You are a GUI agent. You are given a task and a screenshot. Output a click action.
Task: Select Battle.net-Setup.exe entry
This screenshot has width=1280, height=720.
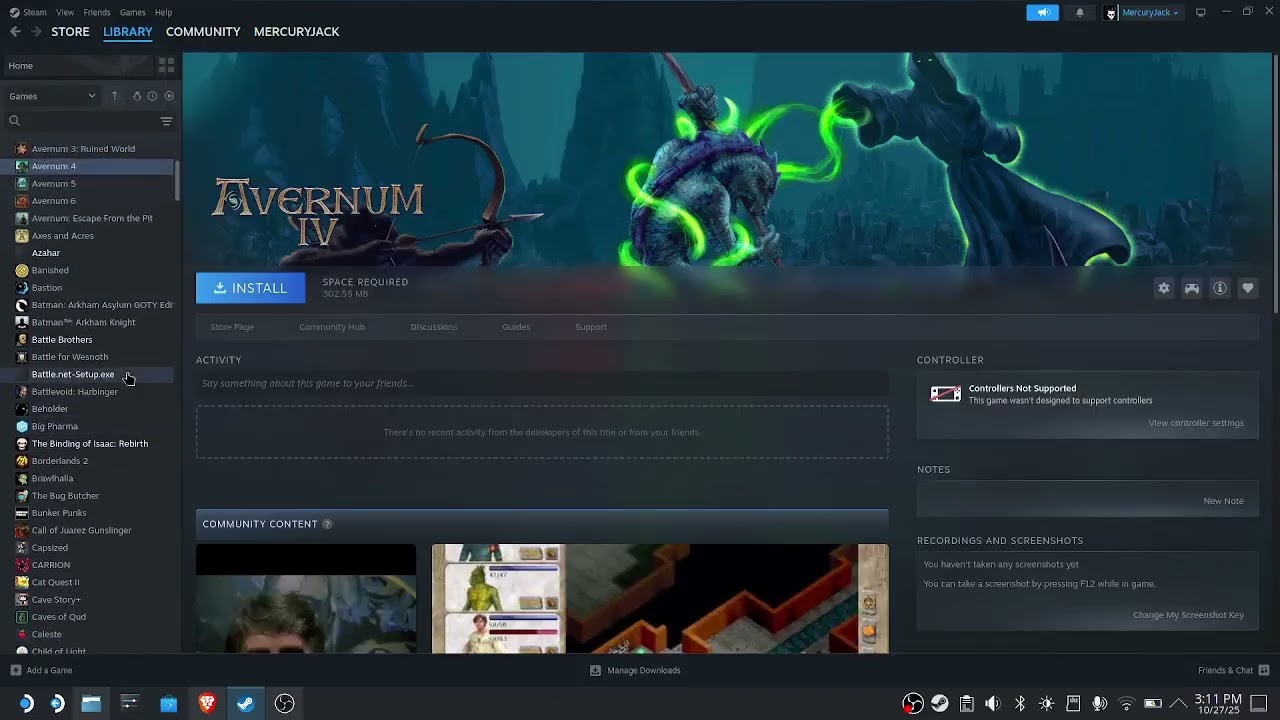coord(73,374)
